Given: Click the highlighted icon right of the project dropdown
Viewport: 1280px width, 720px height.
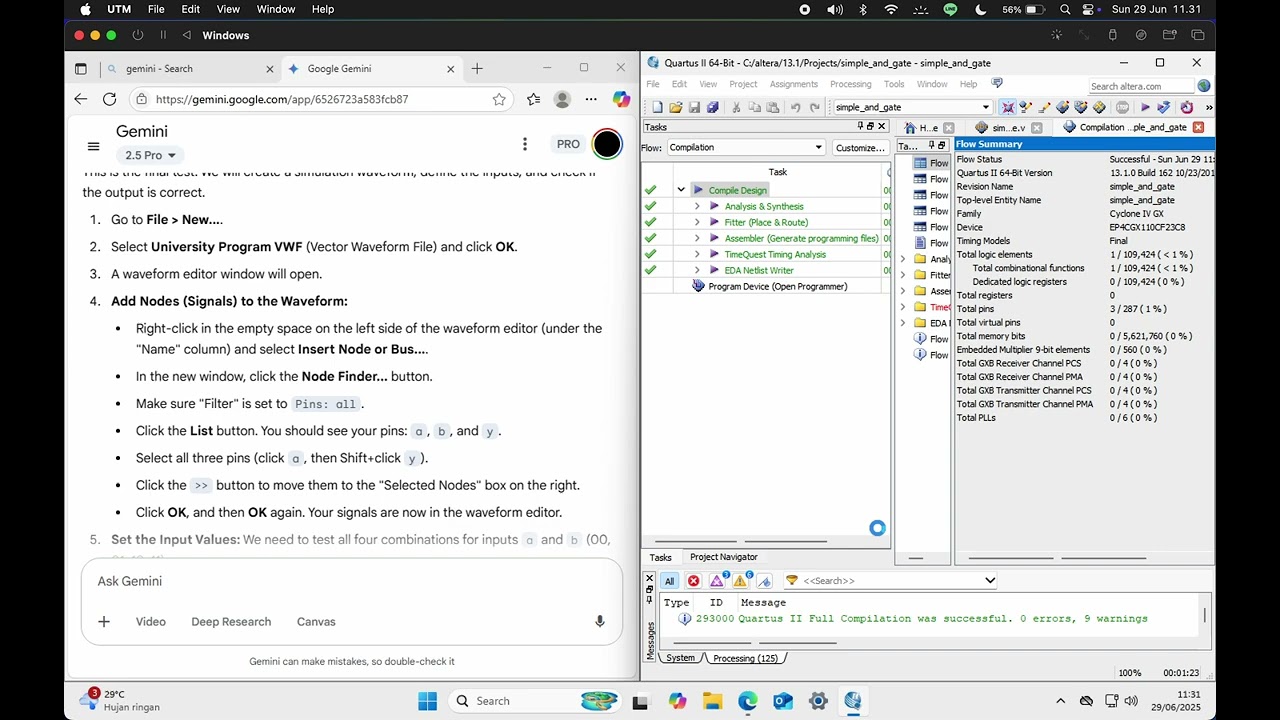Looking at the screenshot, I should point(1008,107).
